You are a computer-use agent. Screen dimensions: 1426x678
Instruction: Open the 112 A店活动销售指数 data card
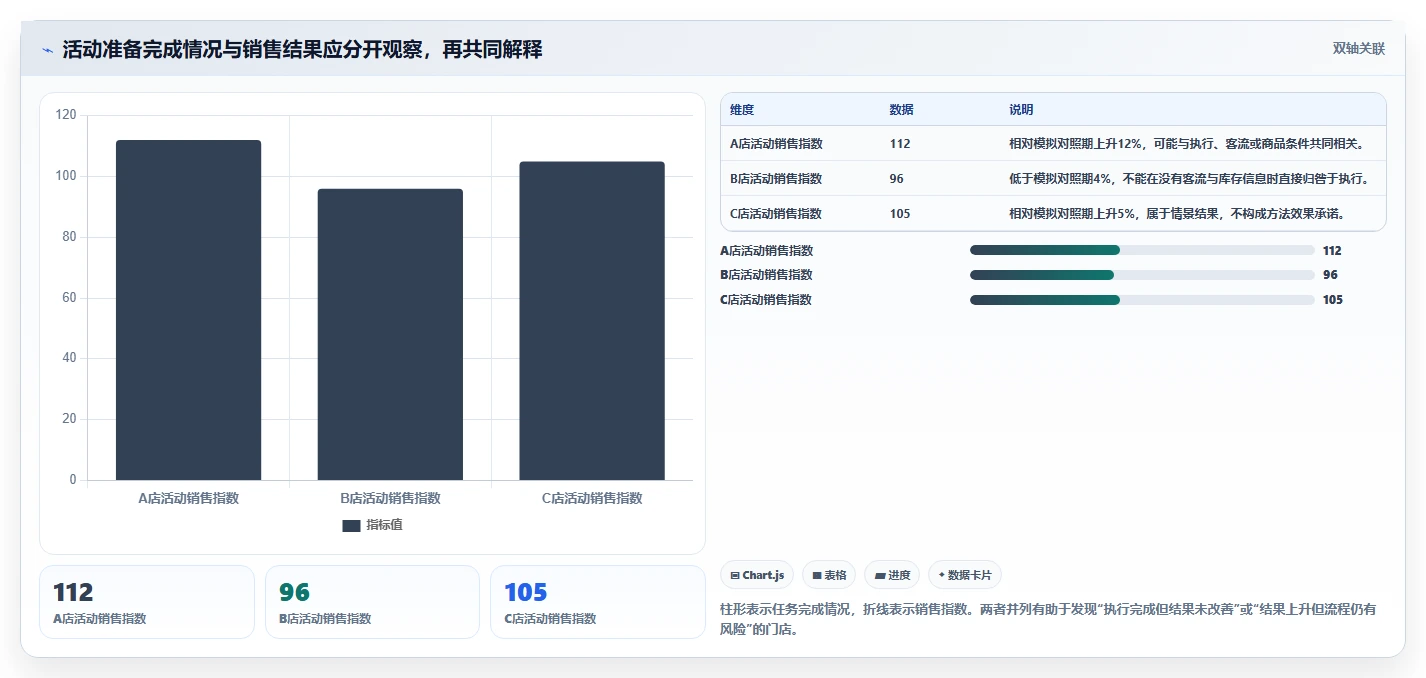tap(147, 602)
